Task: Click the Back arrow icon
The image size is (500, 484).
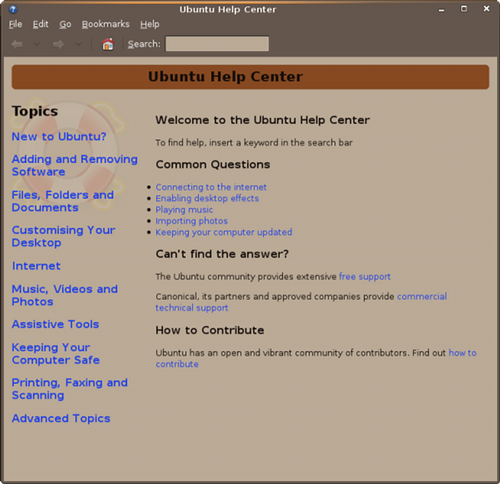Action: [x=17, y=44]
